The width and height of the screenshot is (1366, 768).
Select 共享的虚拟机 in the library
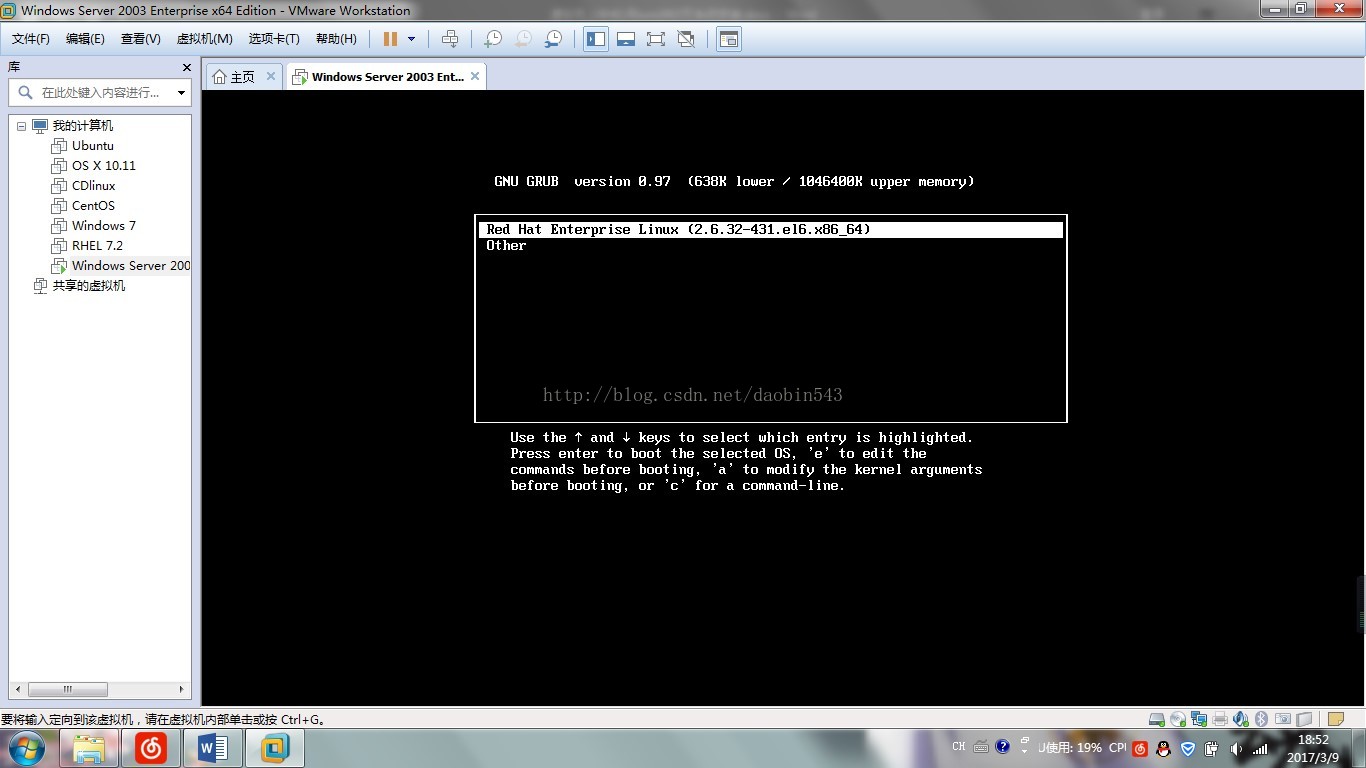point(89,286)
